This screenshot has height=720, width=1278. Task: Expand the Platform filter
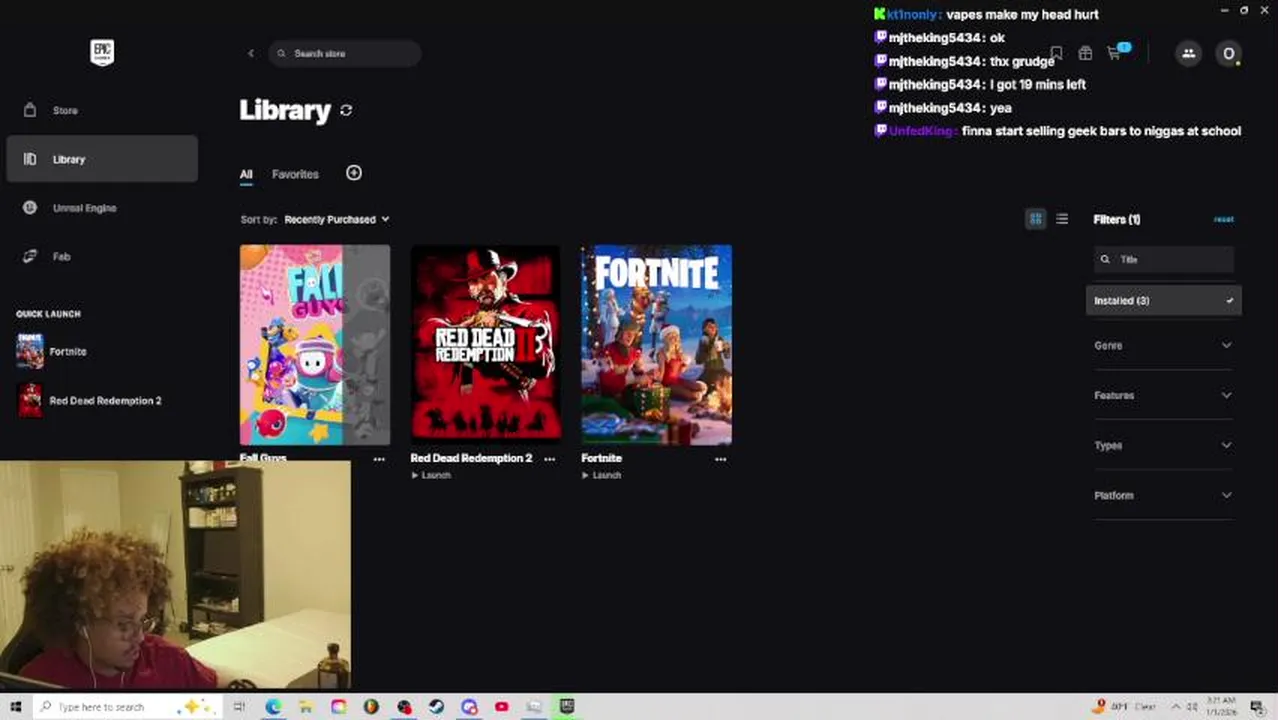pos(1164,495)
